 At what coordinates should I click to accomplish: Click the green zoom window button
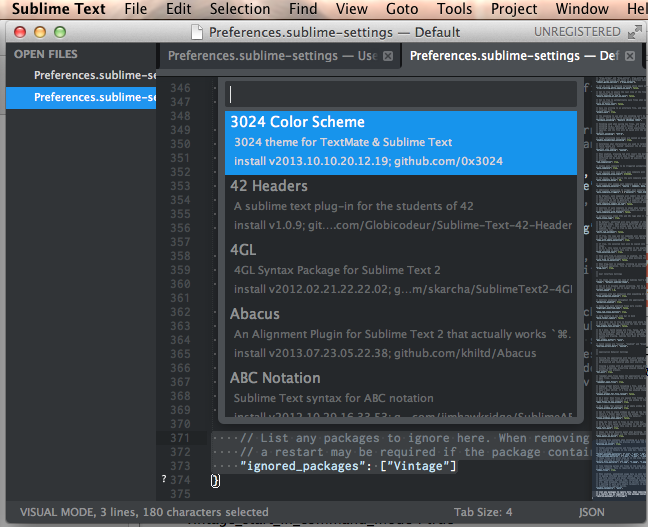pos(60,32)
